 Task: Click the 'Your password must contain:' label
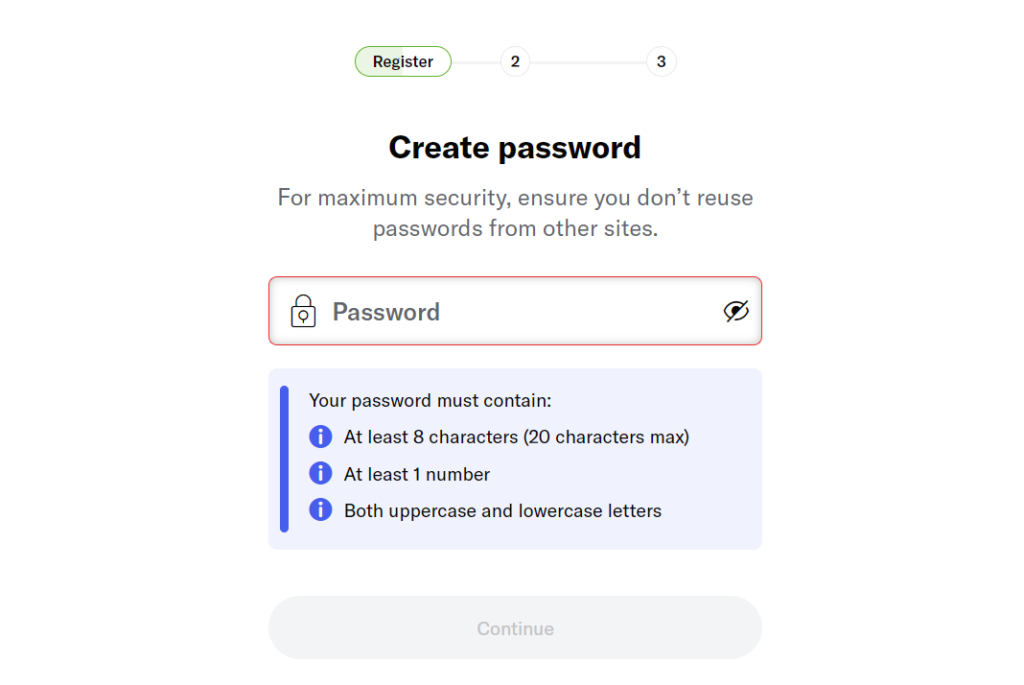pyautogui.click(x=430, y=401)
